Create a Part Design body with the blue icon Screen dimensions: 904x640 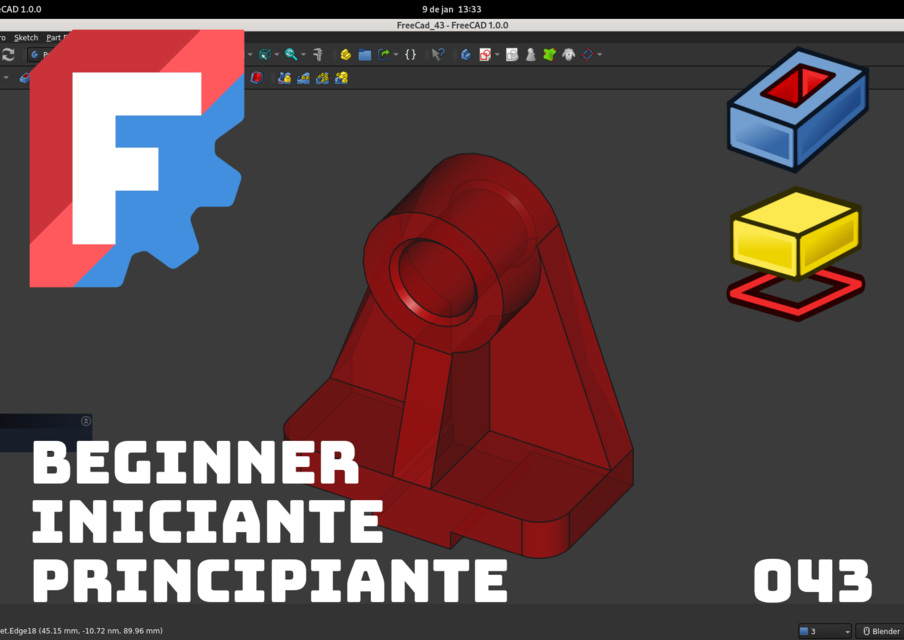(466, 53)
